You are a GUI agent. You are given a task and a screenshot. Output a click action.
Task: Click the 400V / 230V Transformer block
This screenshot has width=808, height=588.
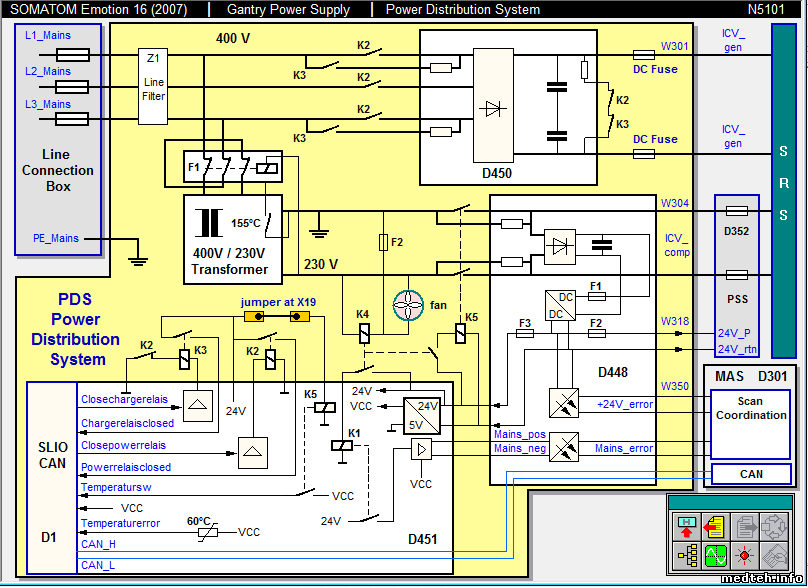tap(230, 236)
